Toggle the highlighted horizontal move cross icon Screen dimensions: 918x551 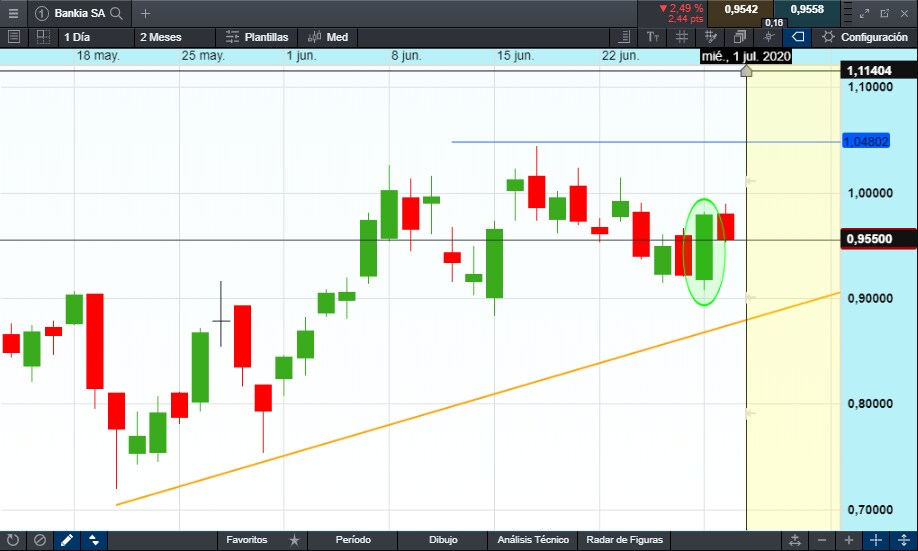(876, 540)
